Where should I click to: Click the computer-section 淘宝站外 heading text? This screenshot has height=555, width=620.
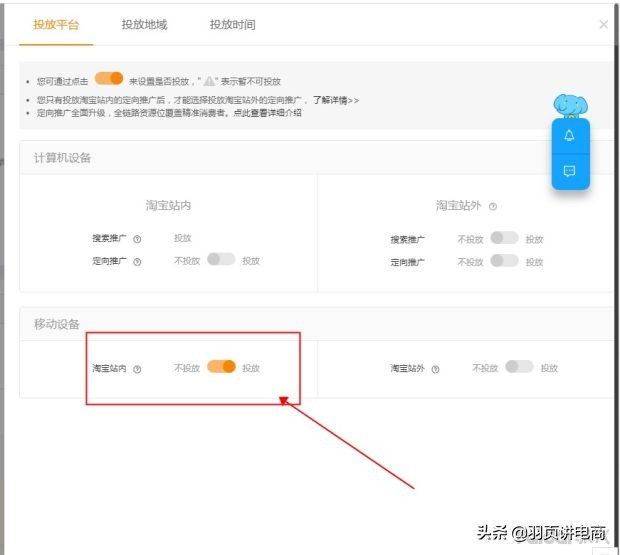tap(458, 205)
